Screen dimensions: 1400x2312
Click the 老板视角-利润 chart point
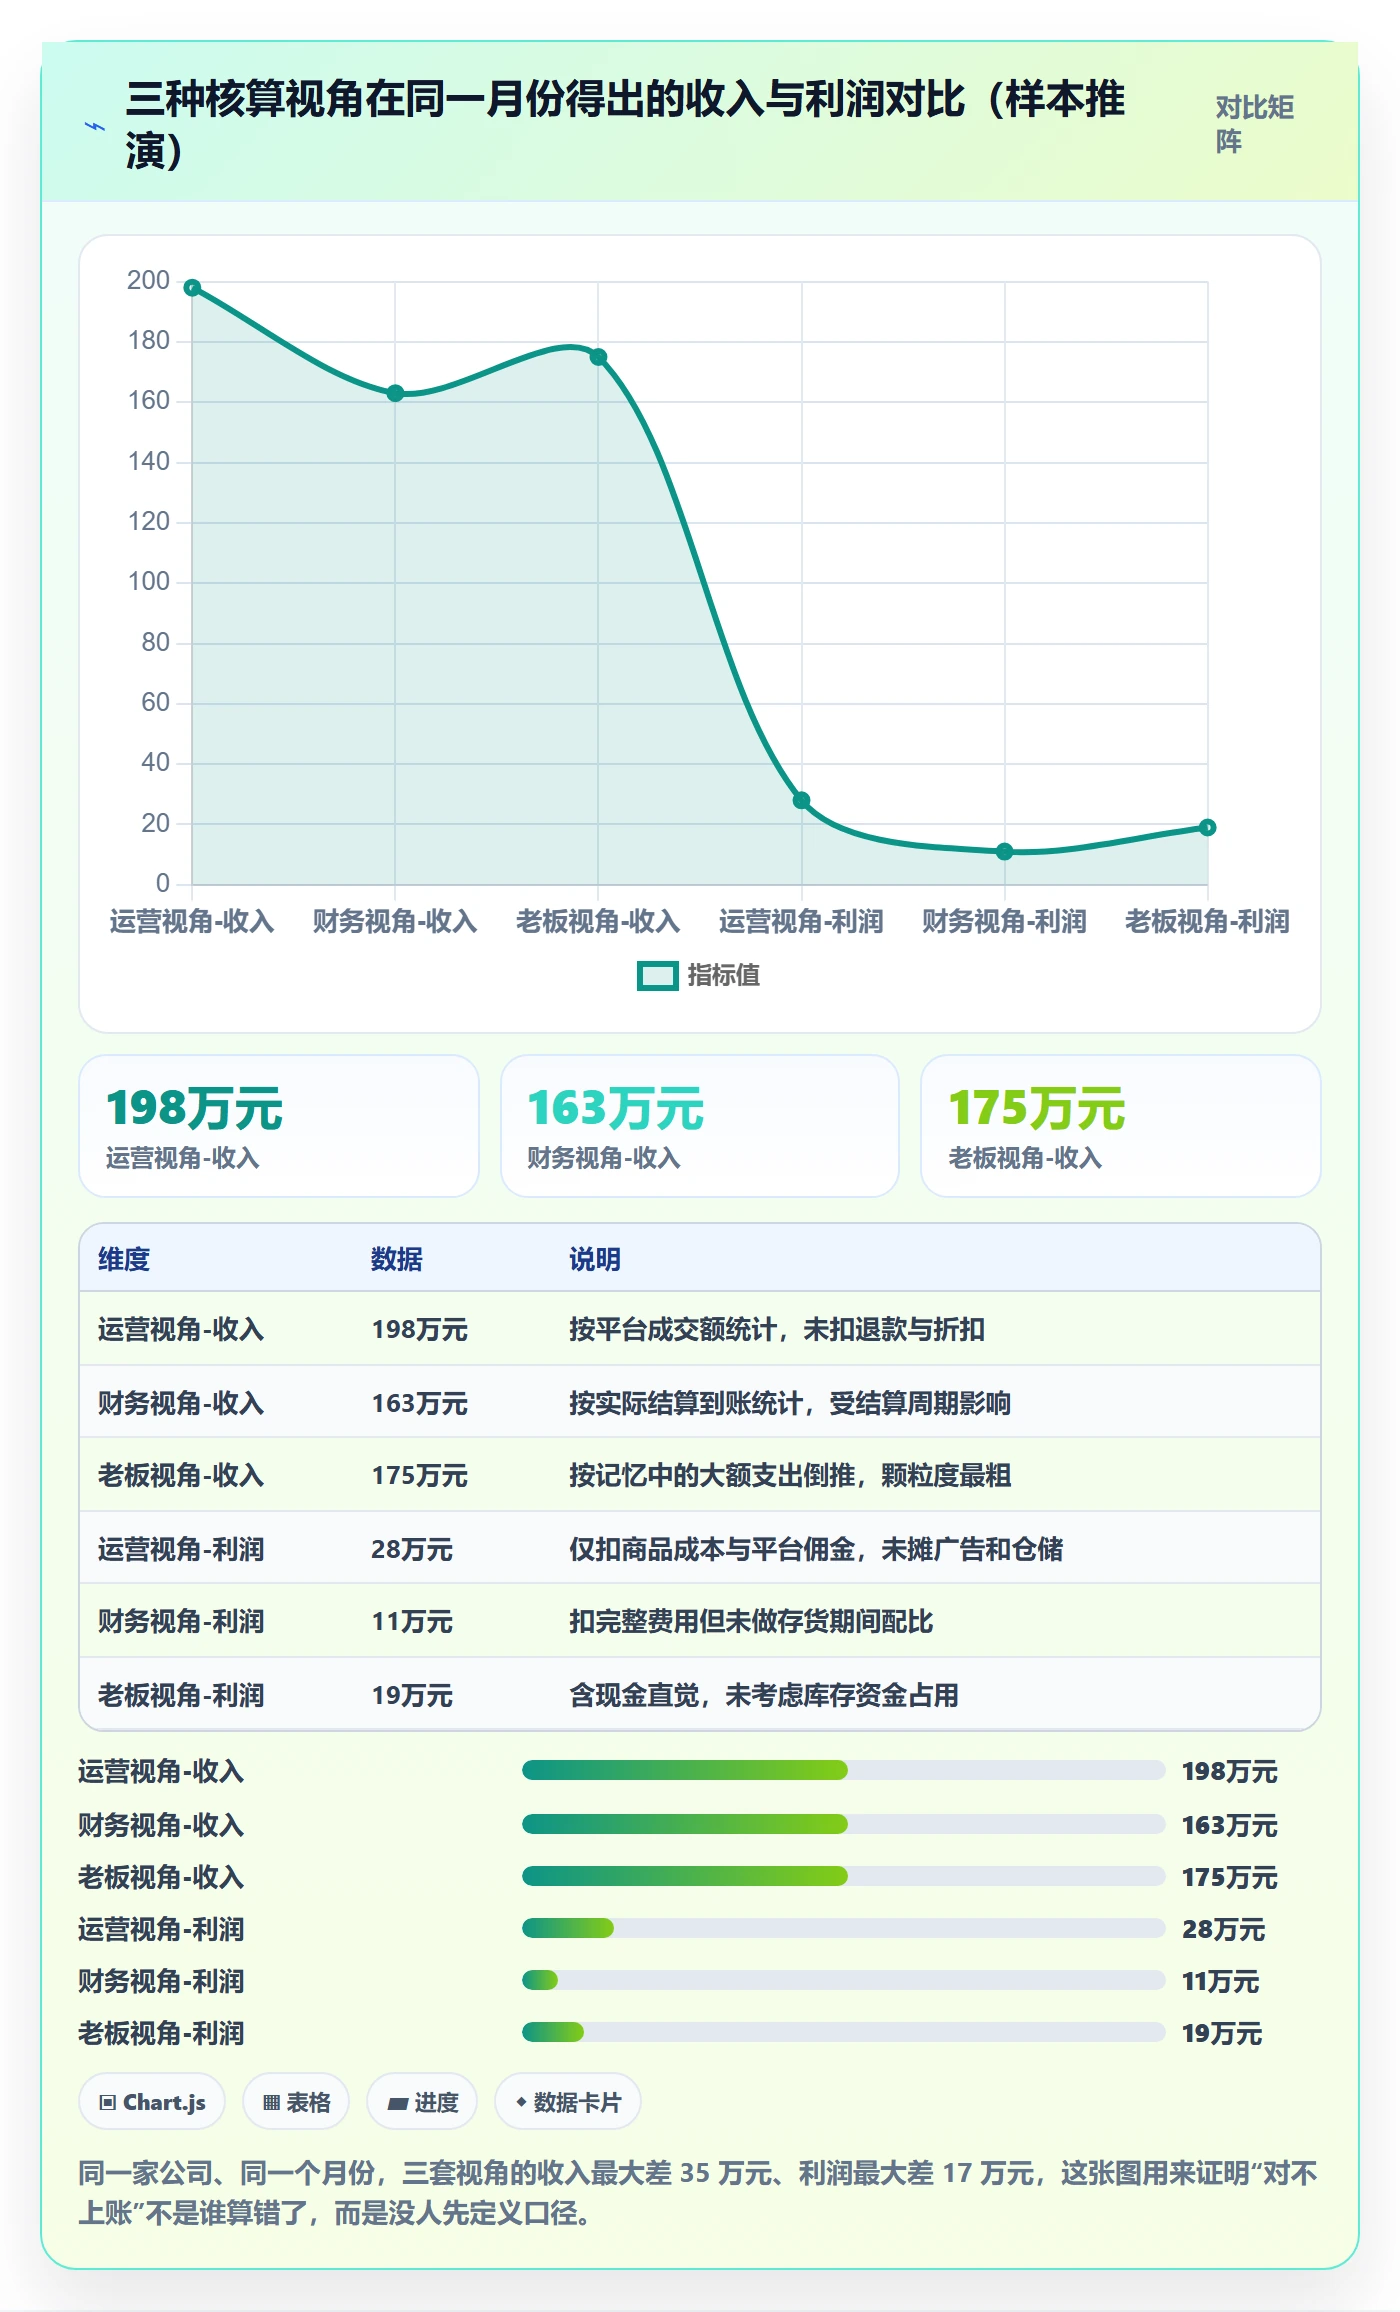pos(1208,828)
